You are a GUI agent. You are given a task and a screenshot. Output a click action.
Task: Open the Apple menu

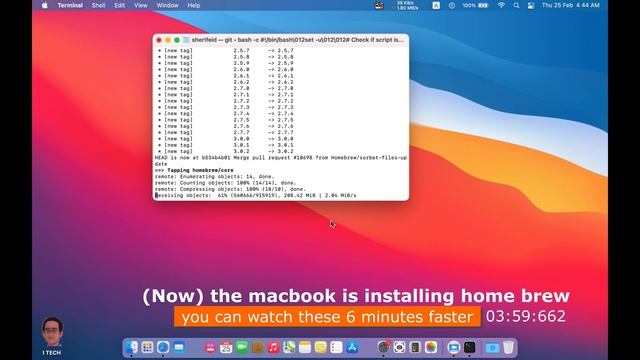45,5
